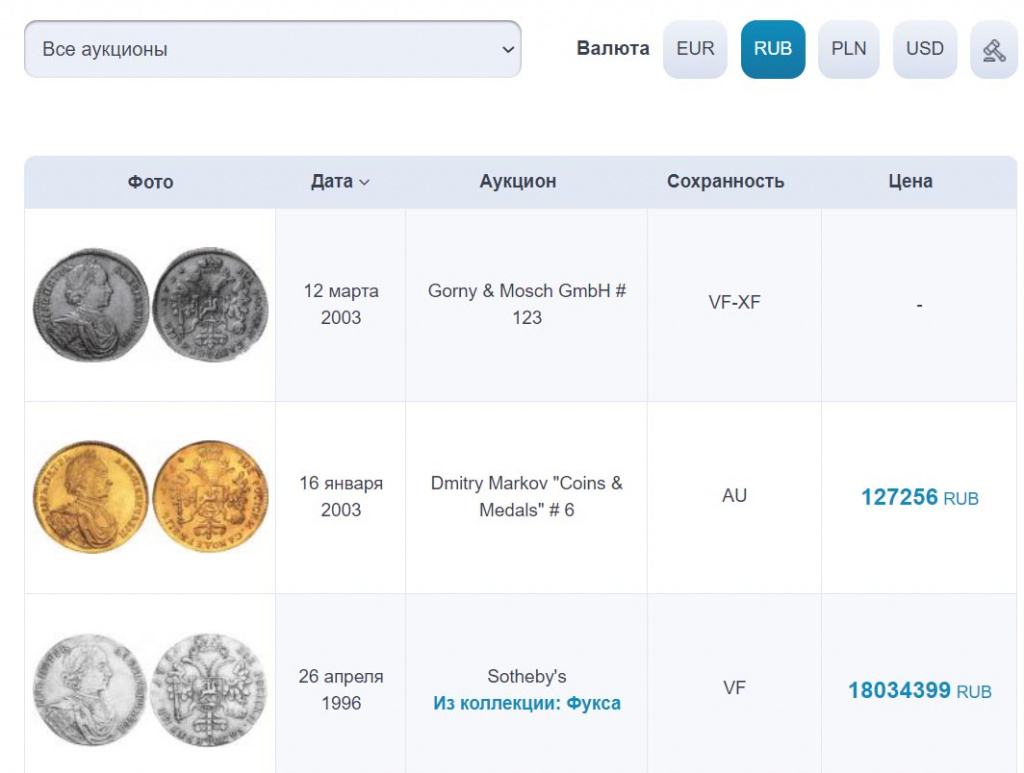Screen dimensions: 1024x773
Task: Open the "Все аукционы" dropdown
Action: point(272,49)
